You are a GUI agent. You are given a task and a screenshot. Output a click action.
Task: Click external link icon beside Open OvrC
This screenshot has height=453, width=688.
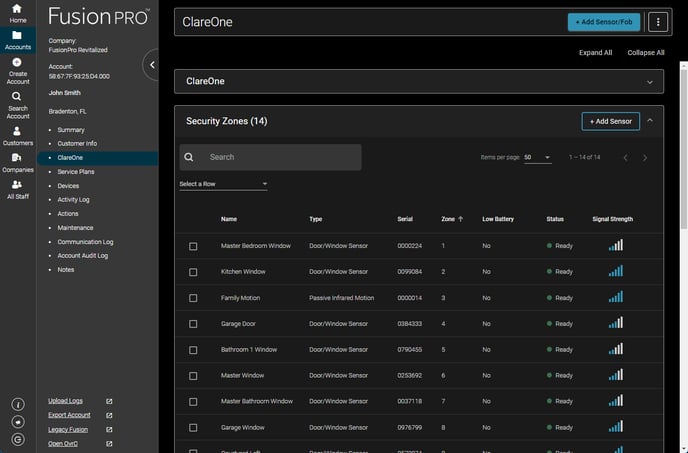109,444
